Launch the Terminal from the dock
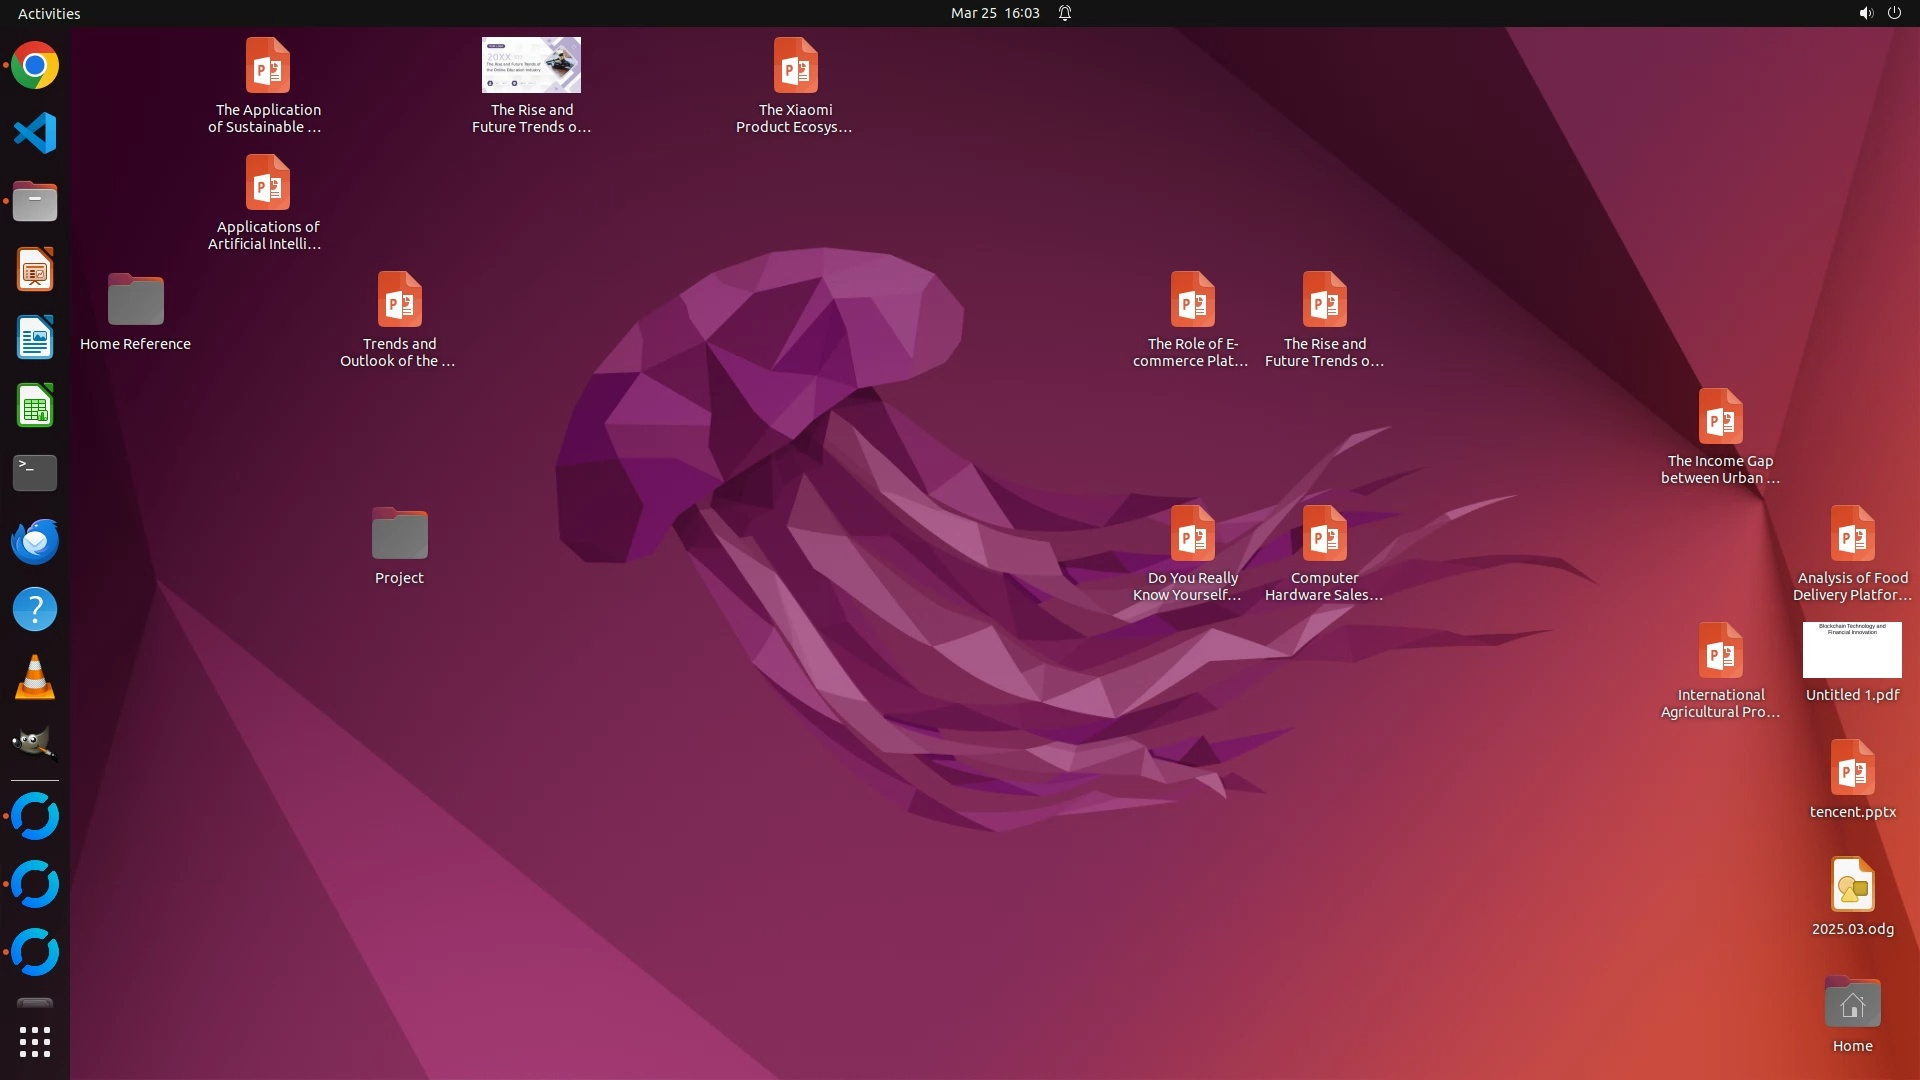 tap(35, 473)
